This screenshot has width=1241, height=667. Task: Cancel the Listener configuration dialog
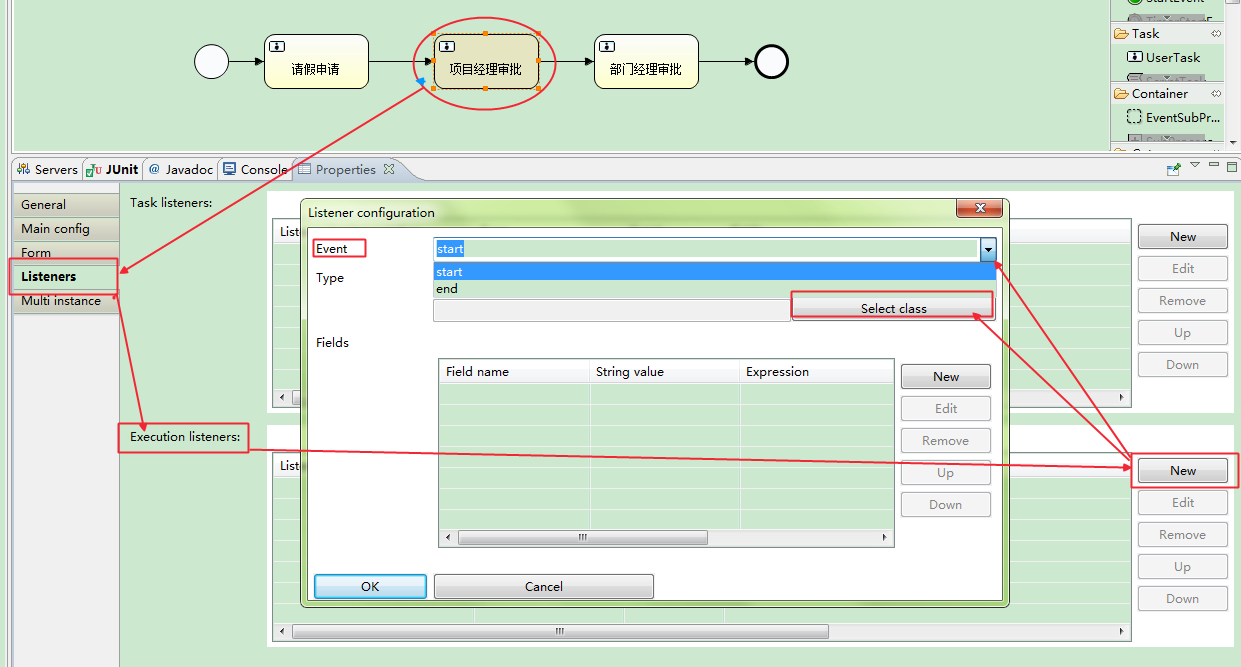pos(543,586)
